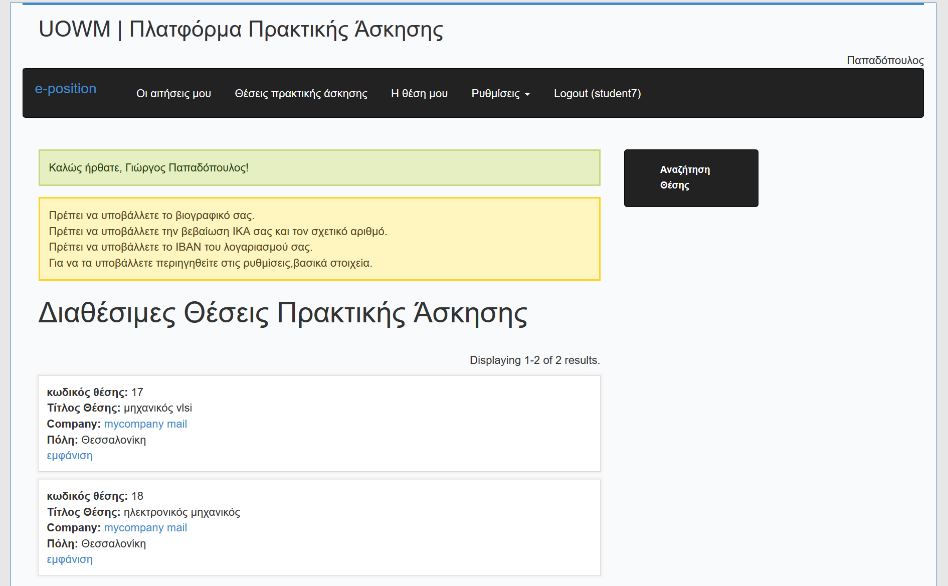
Task: Click the title 'μηχανικός vlsi'
Action: pos(158,408)
